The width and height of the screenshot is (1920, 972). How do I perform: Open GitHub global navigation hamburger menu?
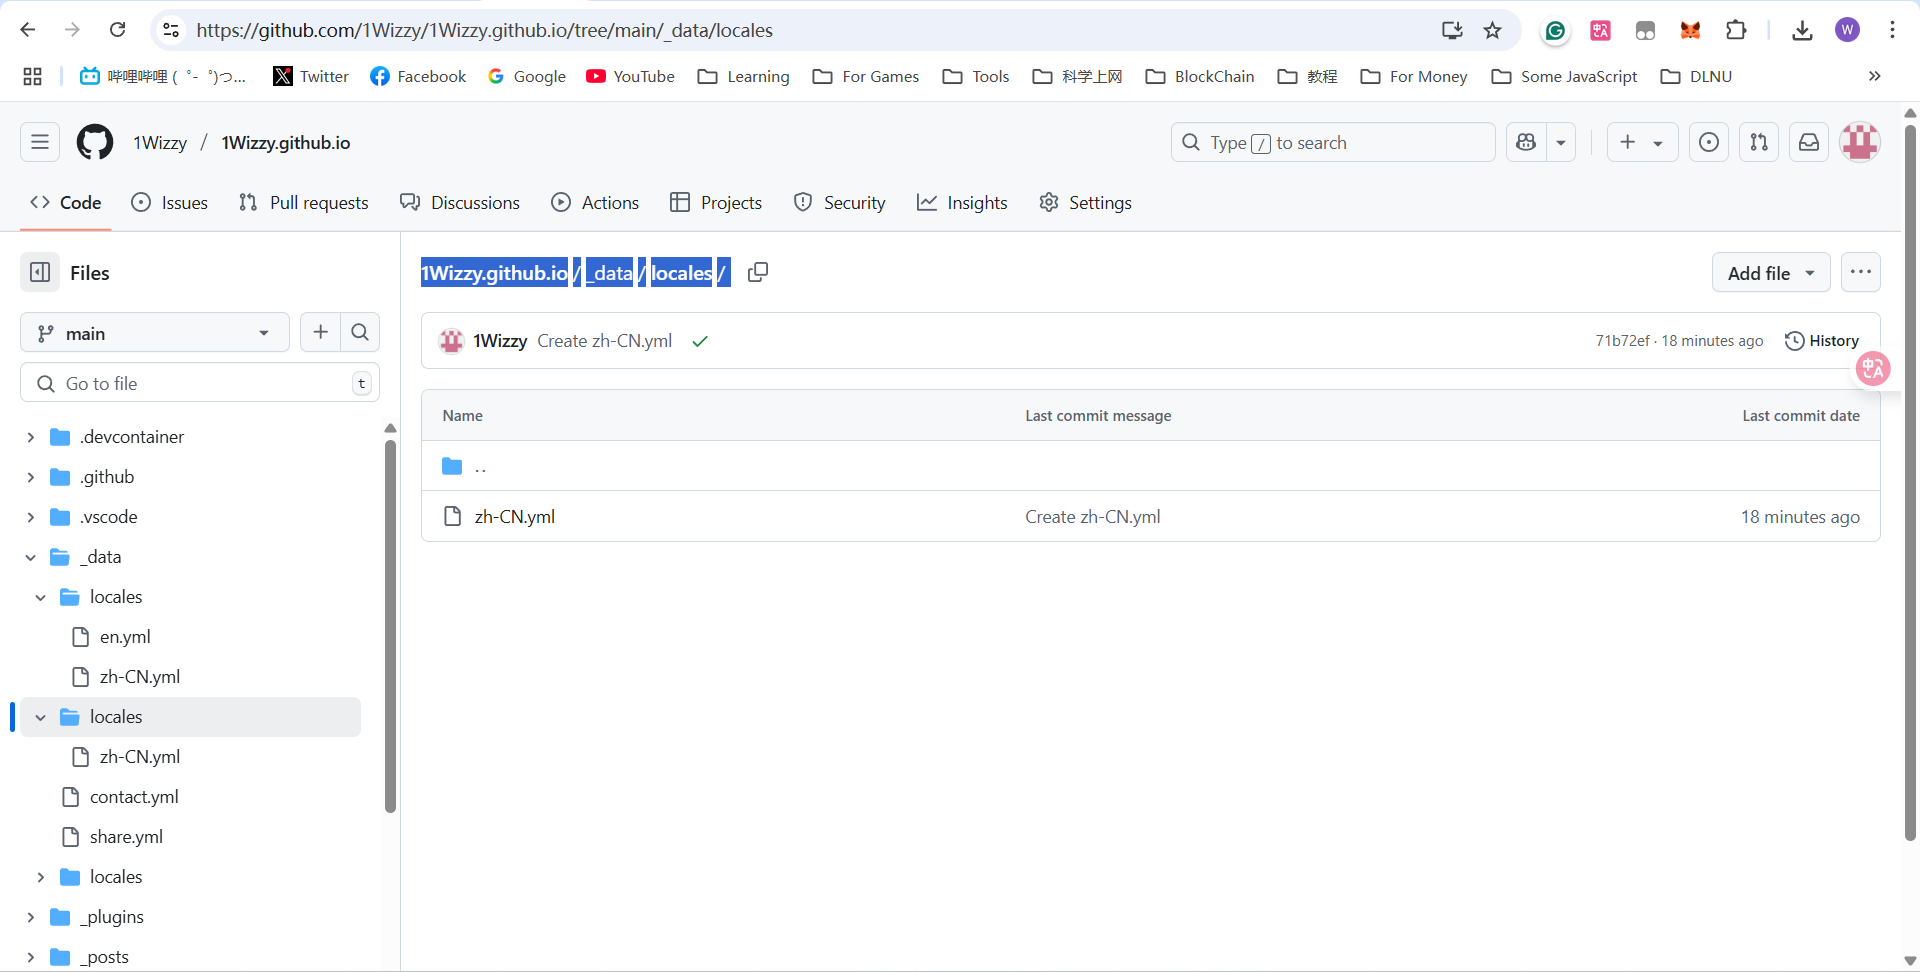[40, 142]
